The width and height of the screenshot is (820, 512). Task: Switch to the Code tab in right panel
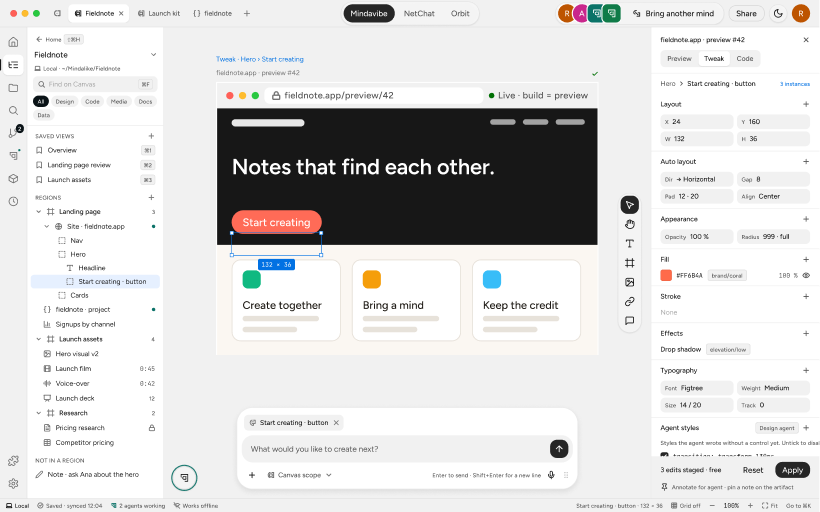pyautogui.click(x=745, y=59)
